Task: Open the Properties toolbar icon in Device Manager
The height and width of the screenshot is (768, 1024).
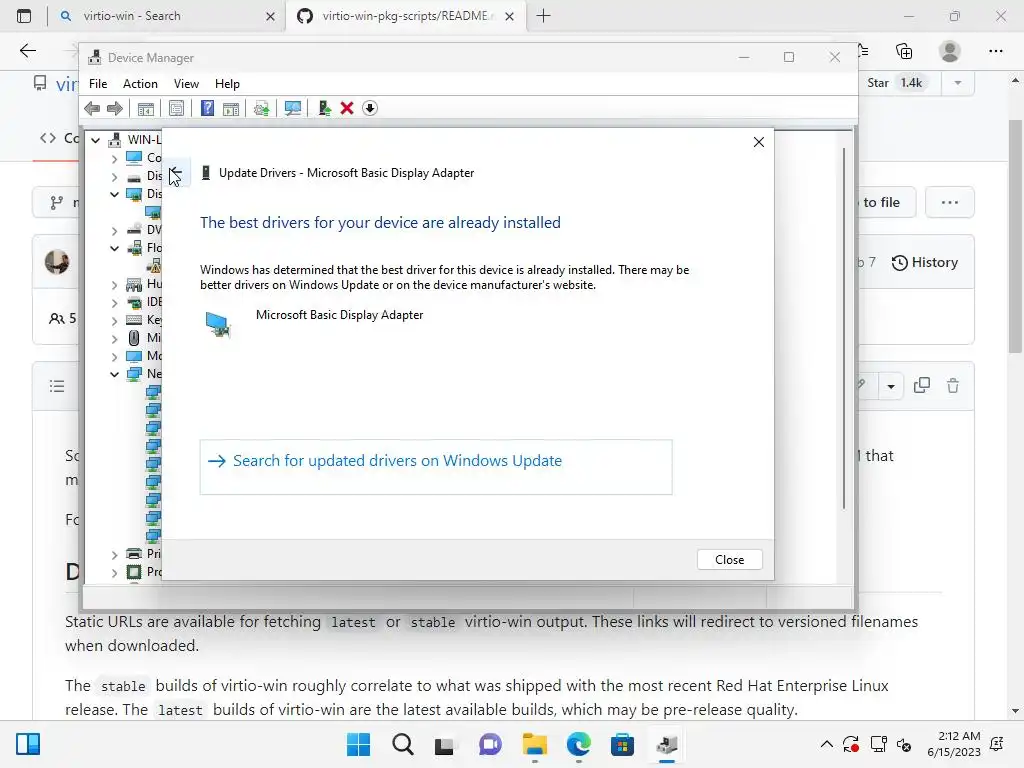Action: click(x=176, y=108)
